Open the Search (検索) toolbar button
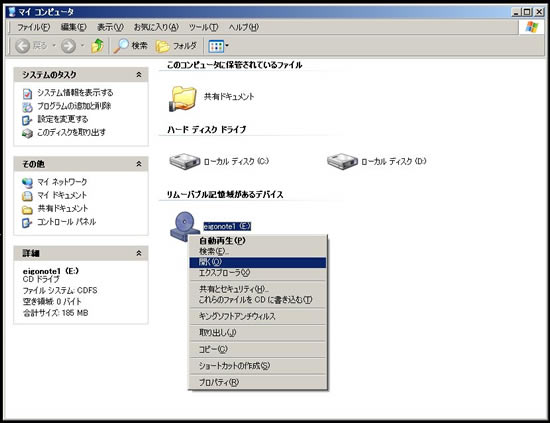This screenshot has height=423, width=550. click(130, 46)
